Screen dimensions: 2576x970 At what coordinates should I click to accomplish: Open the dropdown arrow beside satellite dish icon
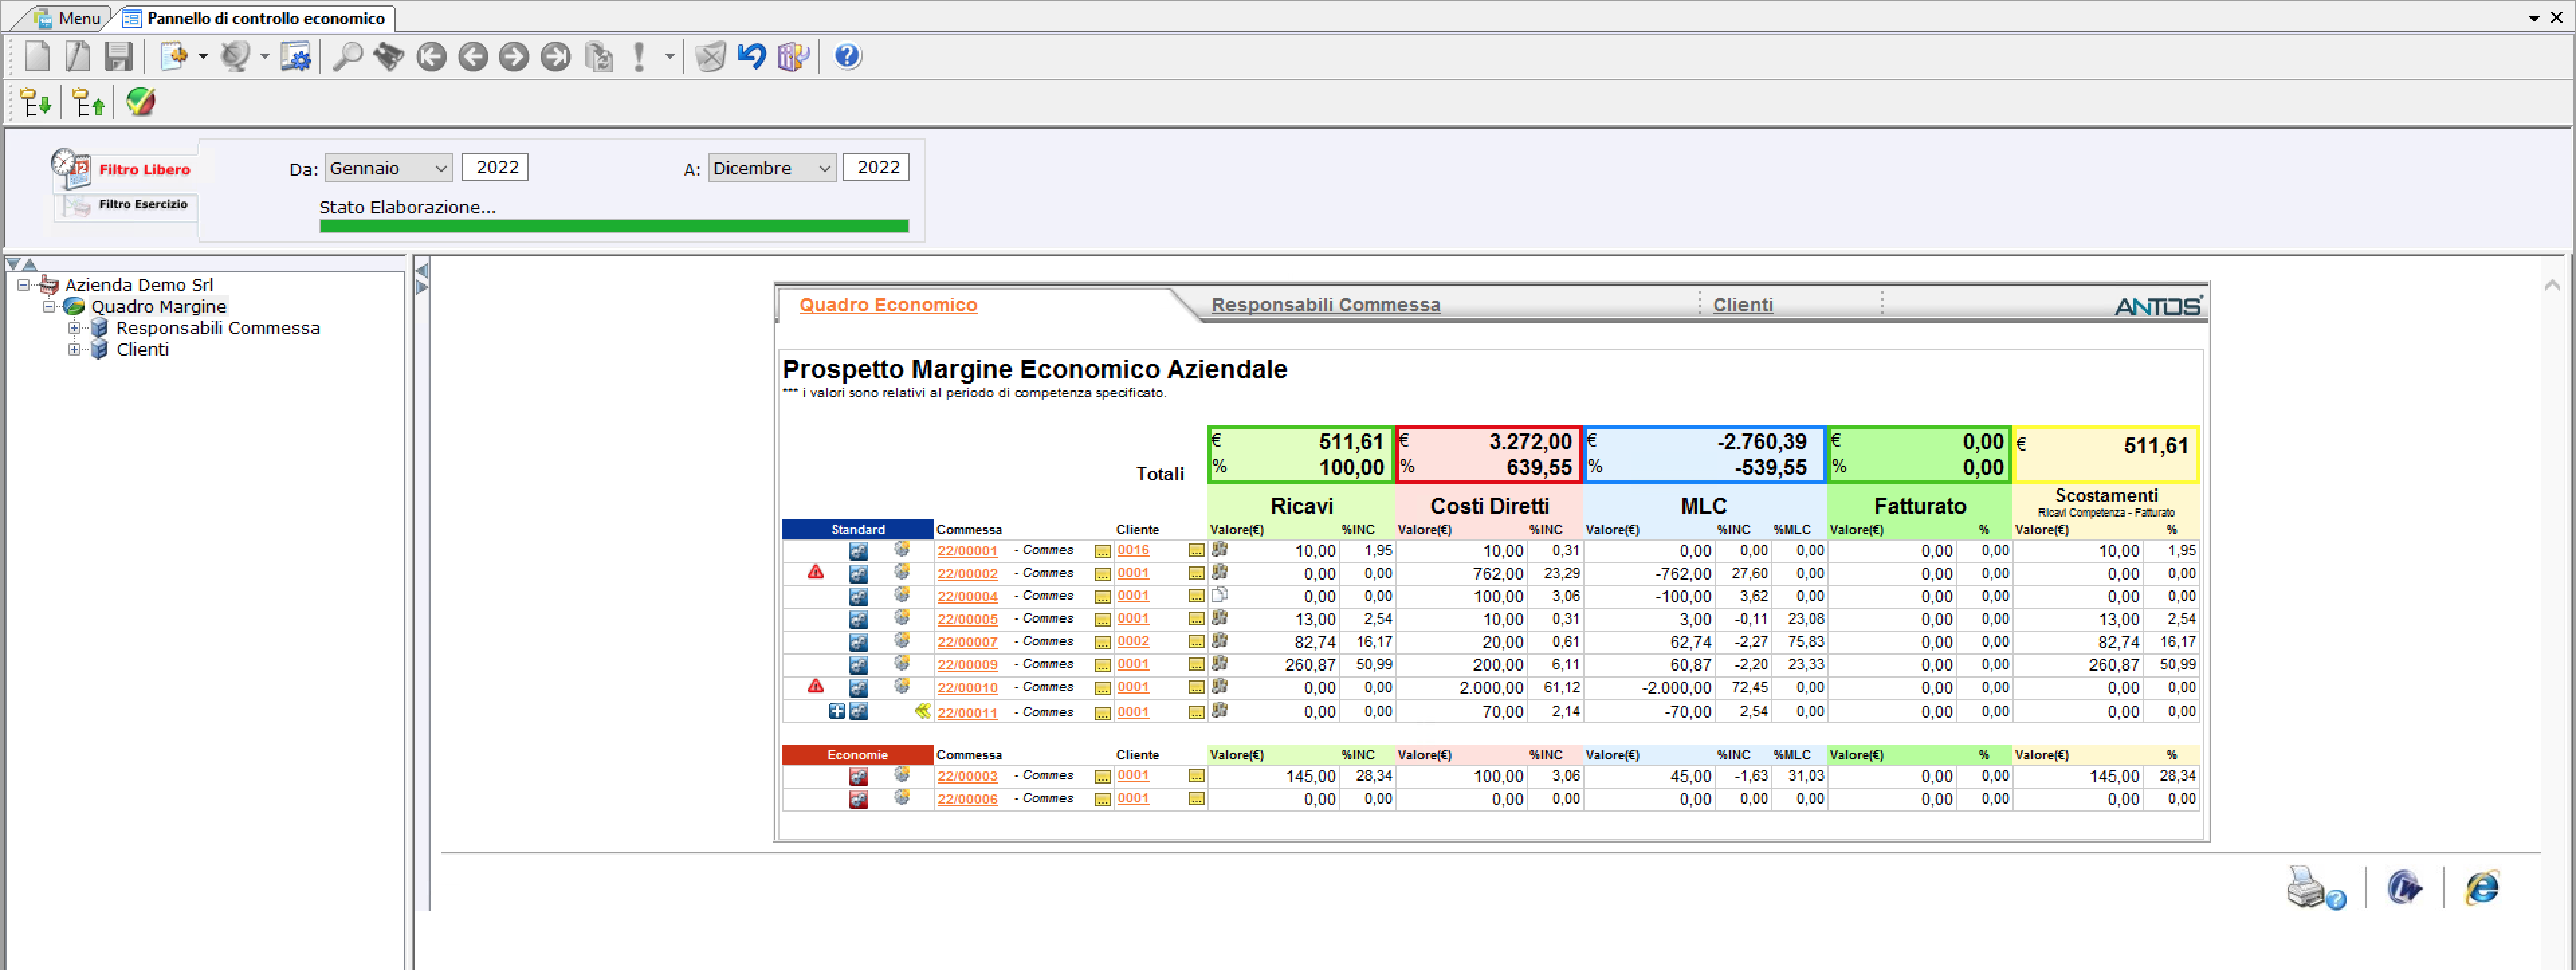click(x=264, y=57)
